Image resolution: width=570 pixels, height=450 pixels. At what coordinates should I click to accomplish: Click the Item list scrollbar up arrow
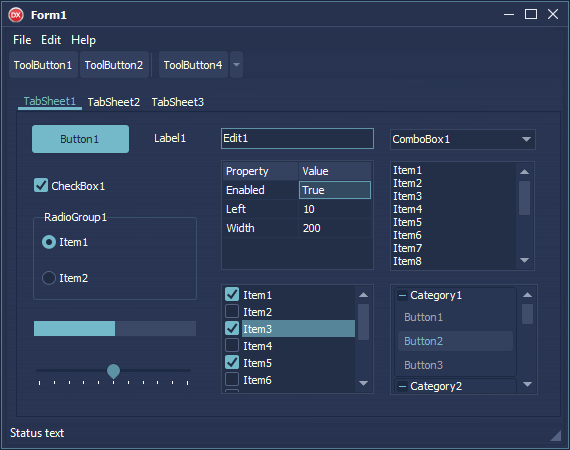[x=524, y=172]
